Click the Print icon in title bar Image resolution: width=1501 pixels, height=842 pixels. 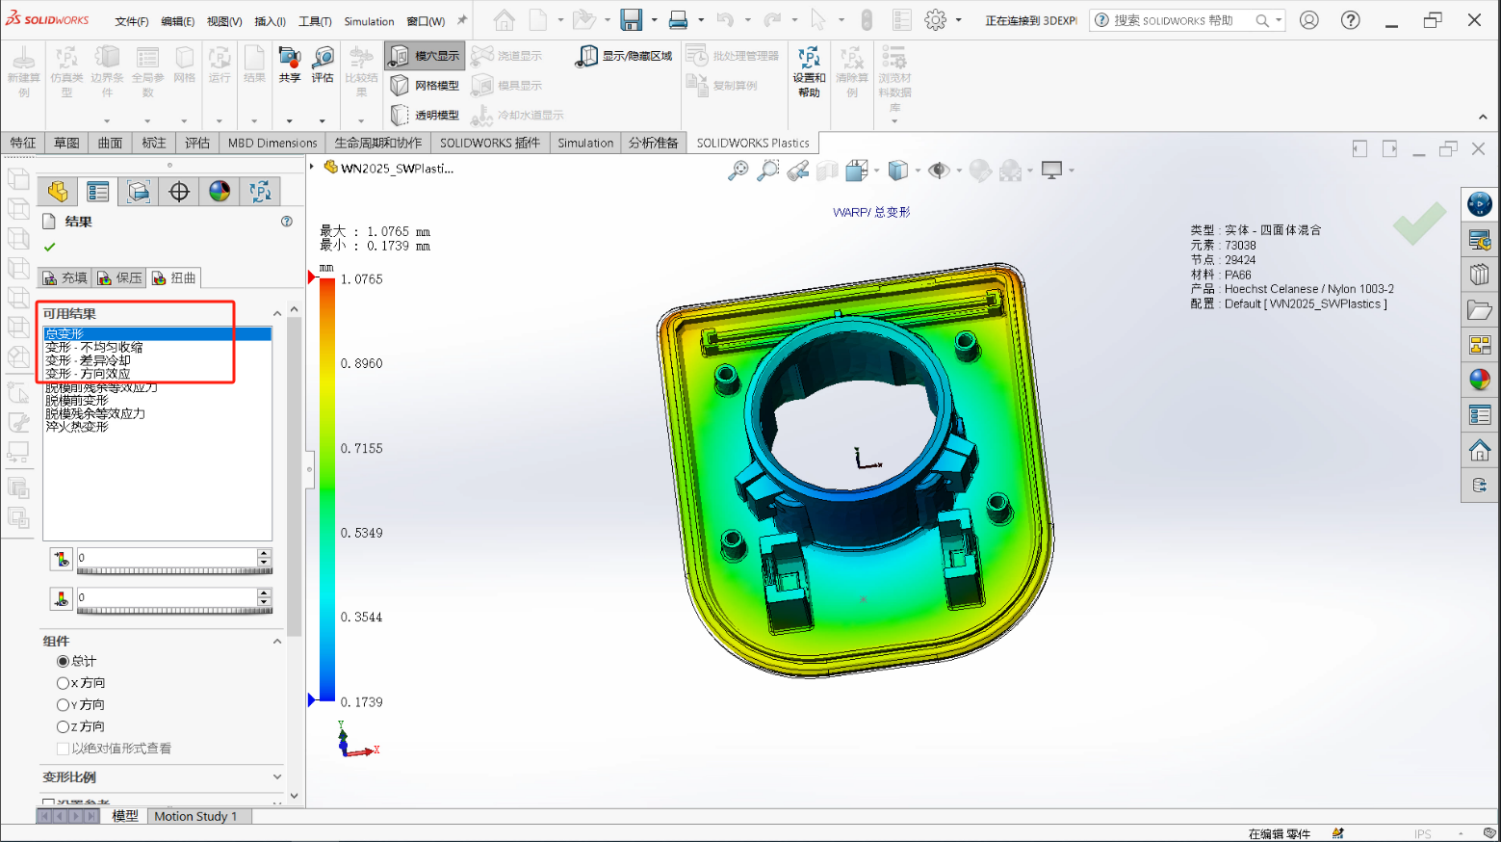point(678,20)
